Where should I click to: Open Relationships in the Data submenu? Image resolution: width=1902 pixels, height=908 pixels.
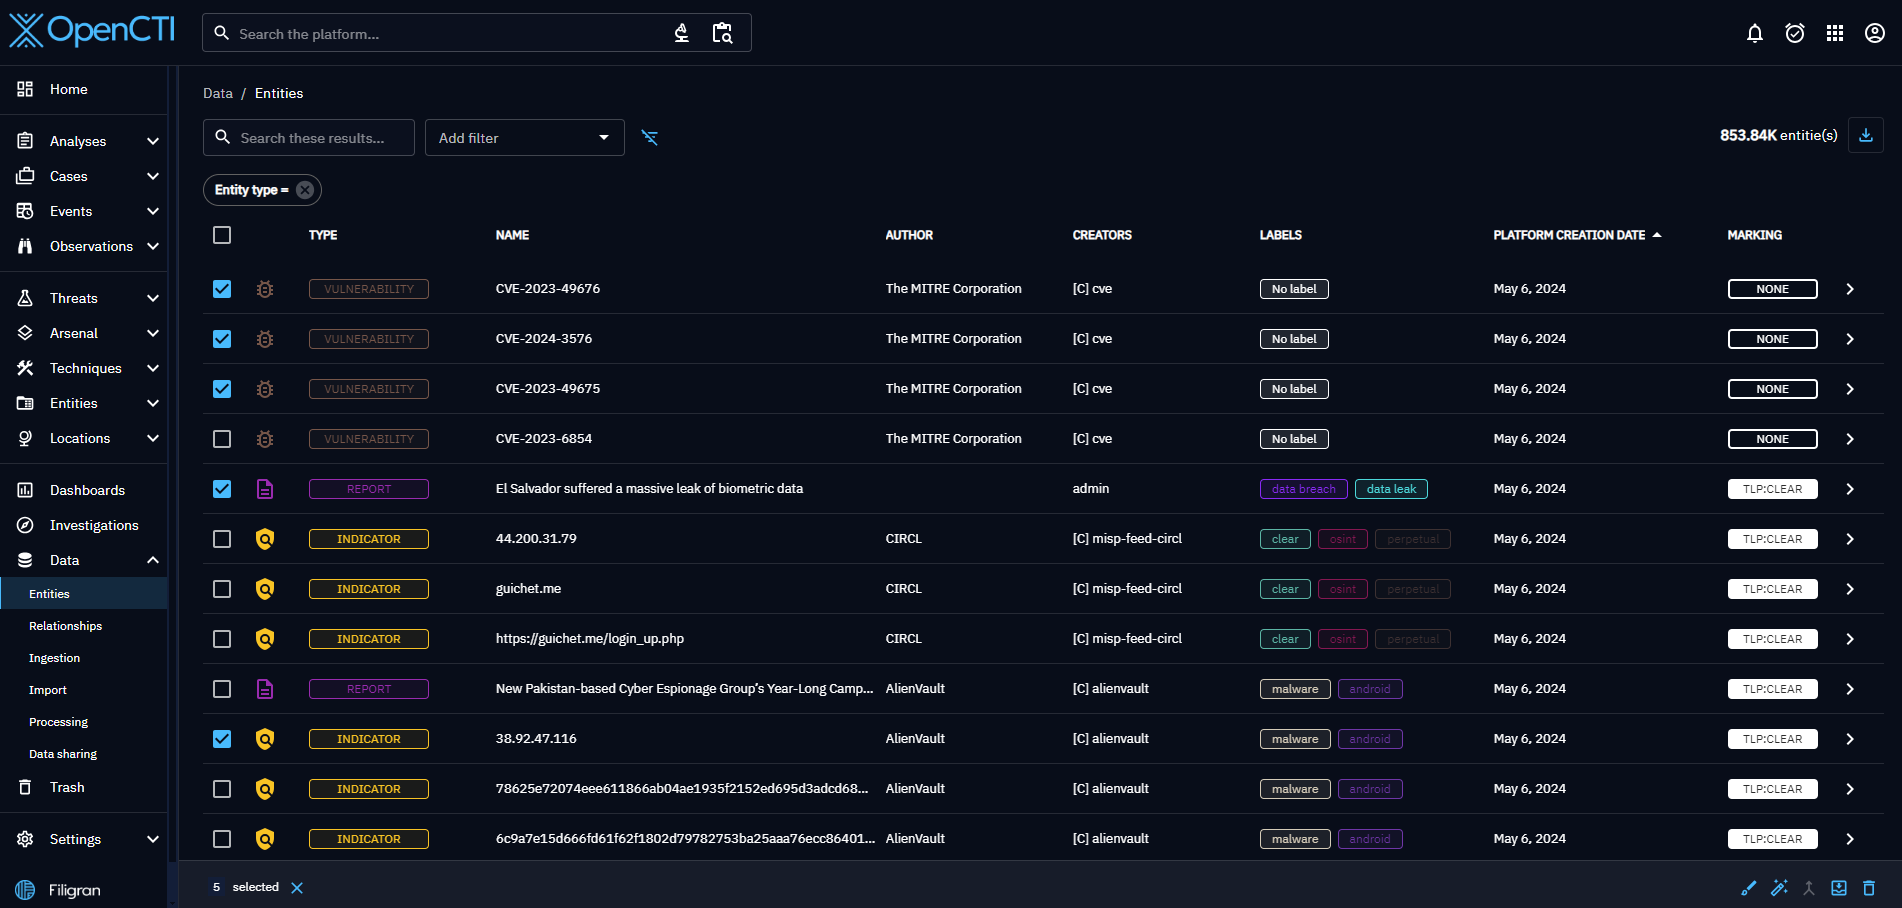(x=66, y=626)
